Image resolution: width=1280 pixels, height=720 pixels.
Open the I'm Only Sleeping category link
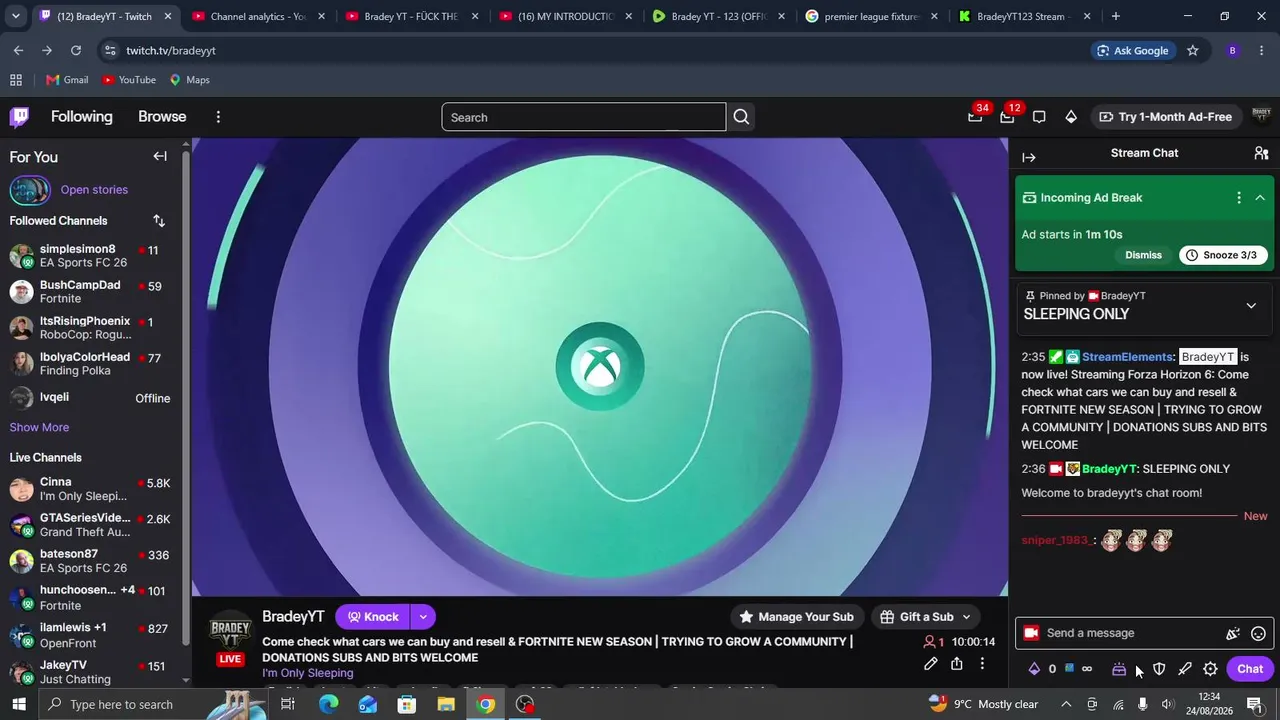[308, 674]
